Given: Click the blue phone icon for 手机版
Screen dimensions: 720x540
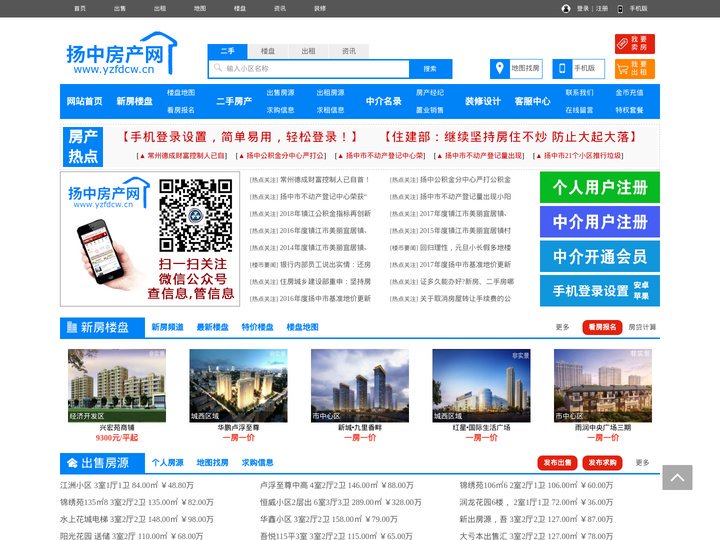Looking at the screenshot, I should [x=562, y=68].
